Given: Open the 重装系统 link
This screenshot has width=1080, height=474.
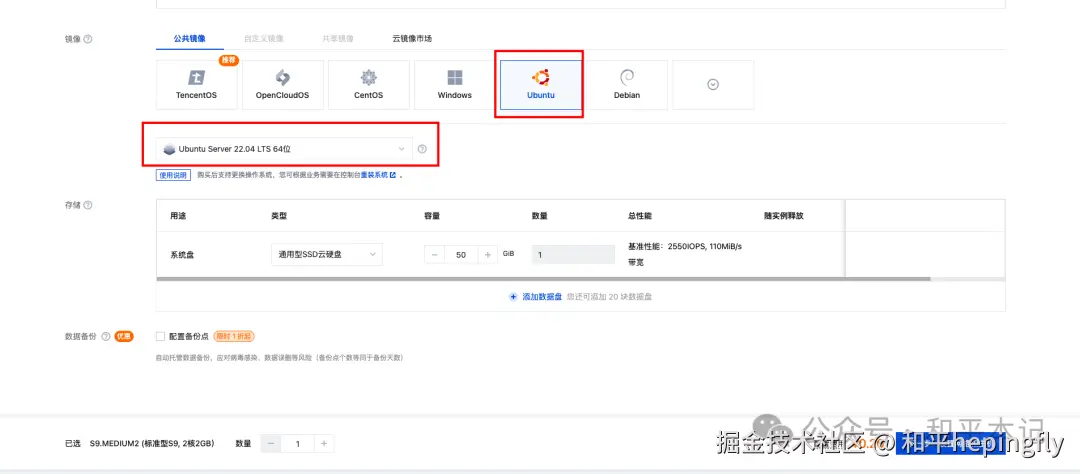Looking at the screenshot, I should (378, 176).
